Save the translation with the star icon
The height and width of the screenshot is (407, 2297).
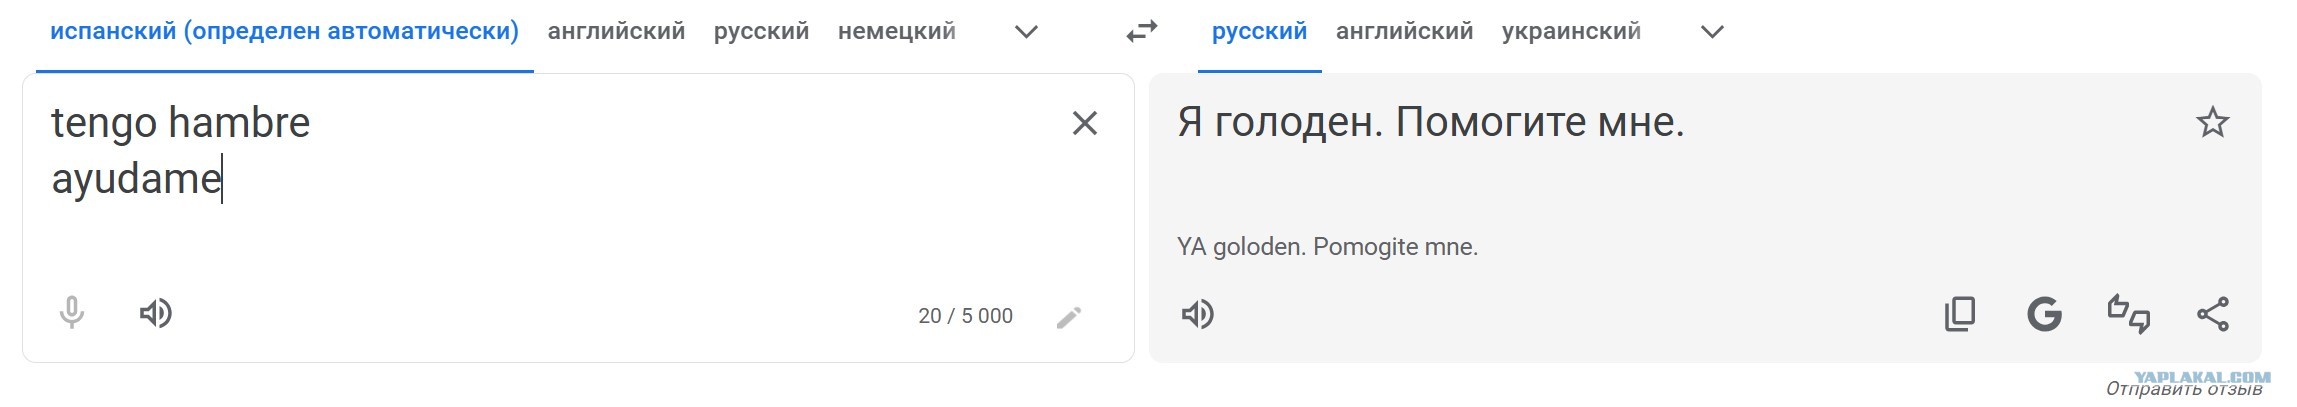2212,122
